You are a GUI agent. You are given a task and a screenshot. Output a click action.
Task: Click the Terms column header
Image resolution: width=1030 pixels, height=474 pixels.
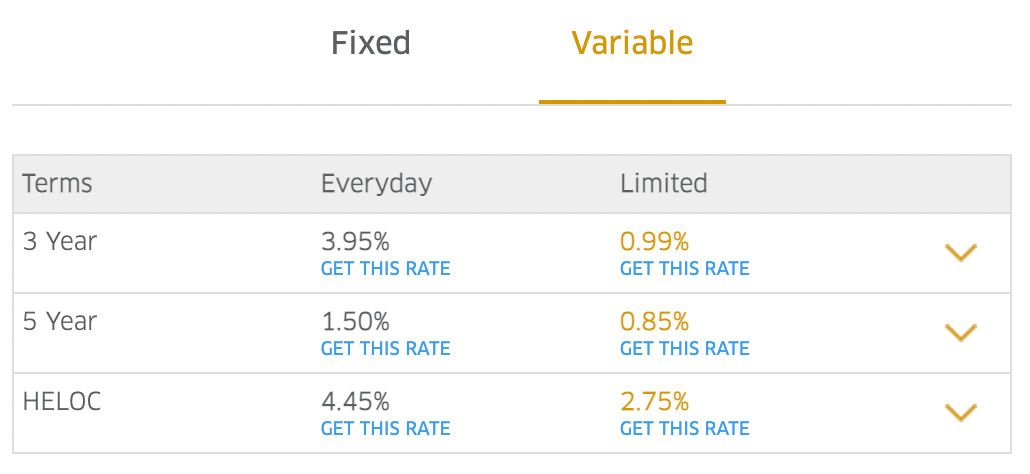point(57,184)
